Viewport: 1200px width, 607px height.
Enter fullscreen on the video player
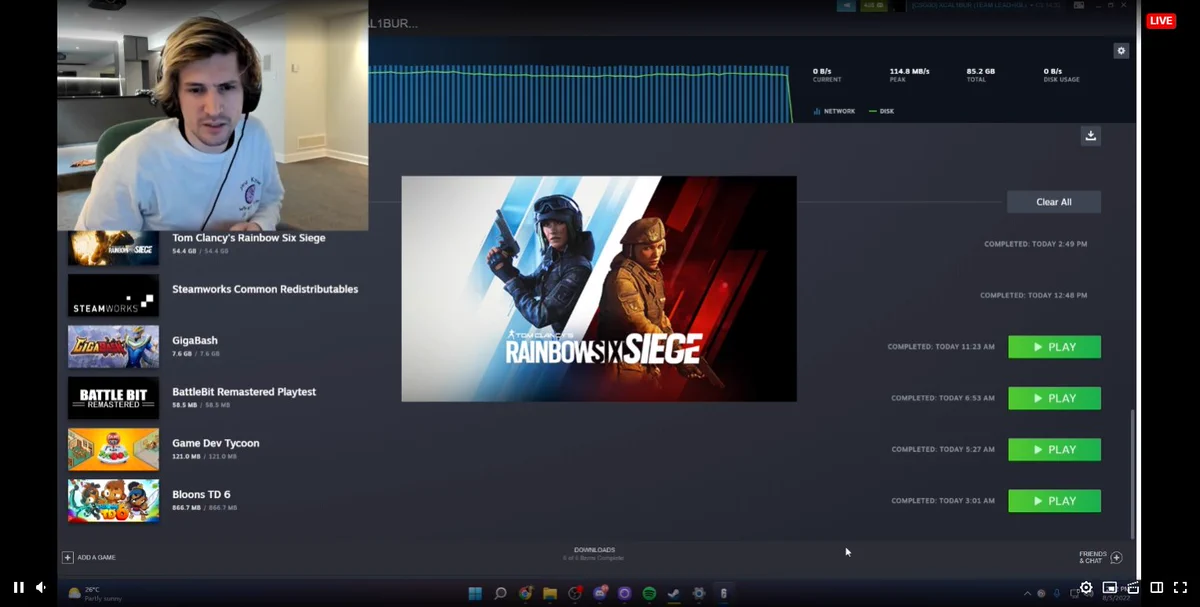pos(1181,587)
